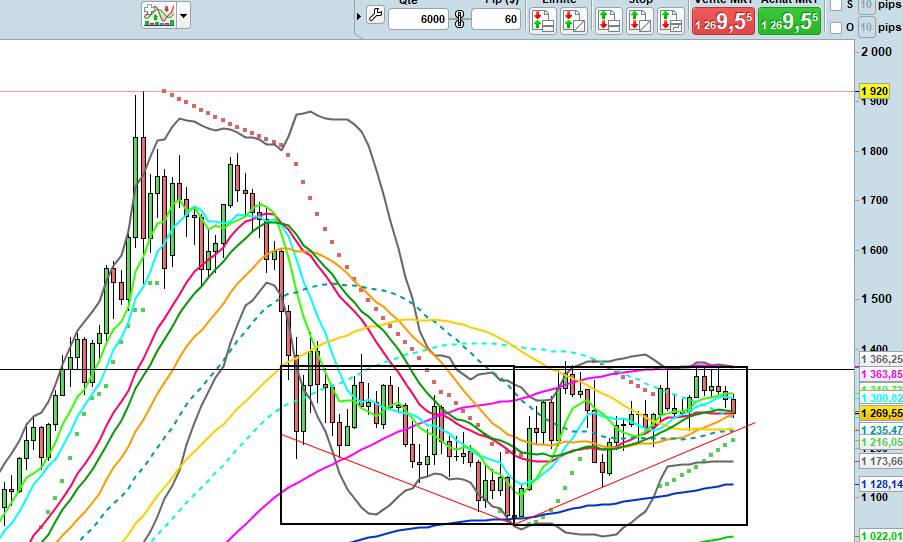Select the orange 1 269,55 current price label
This screenshot has width=903, height=542.
pyautogui.click(x=881, y=413)
